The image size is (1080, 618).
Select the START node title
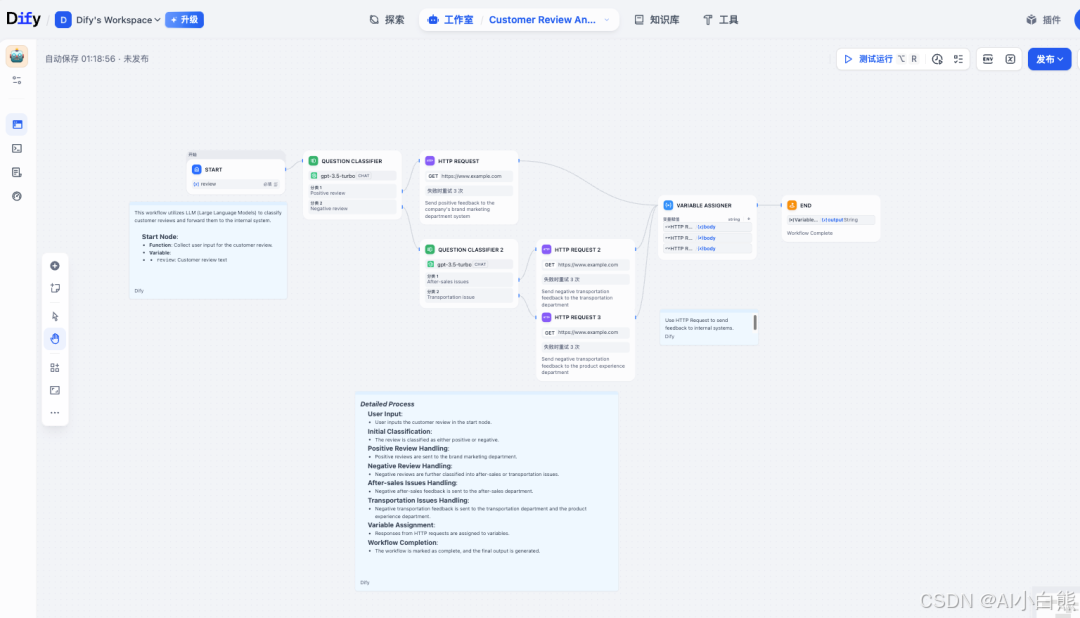point(214,169)
